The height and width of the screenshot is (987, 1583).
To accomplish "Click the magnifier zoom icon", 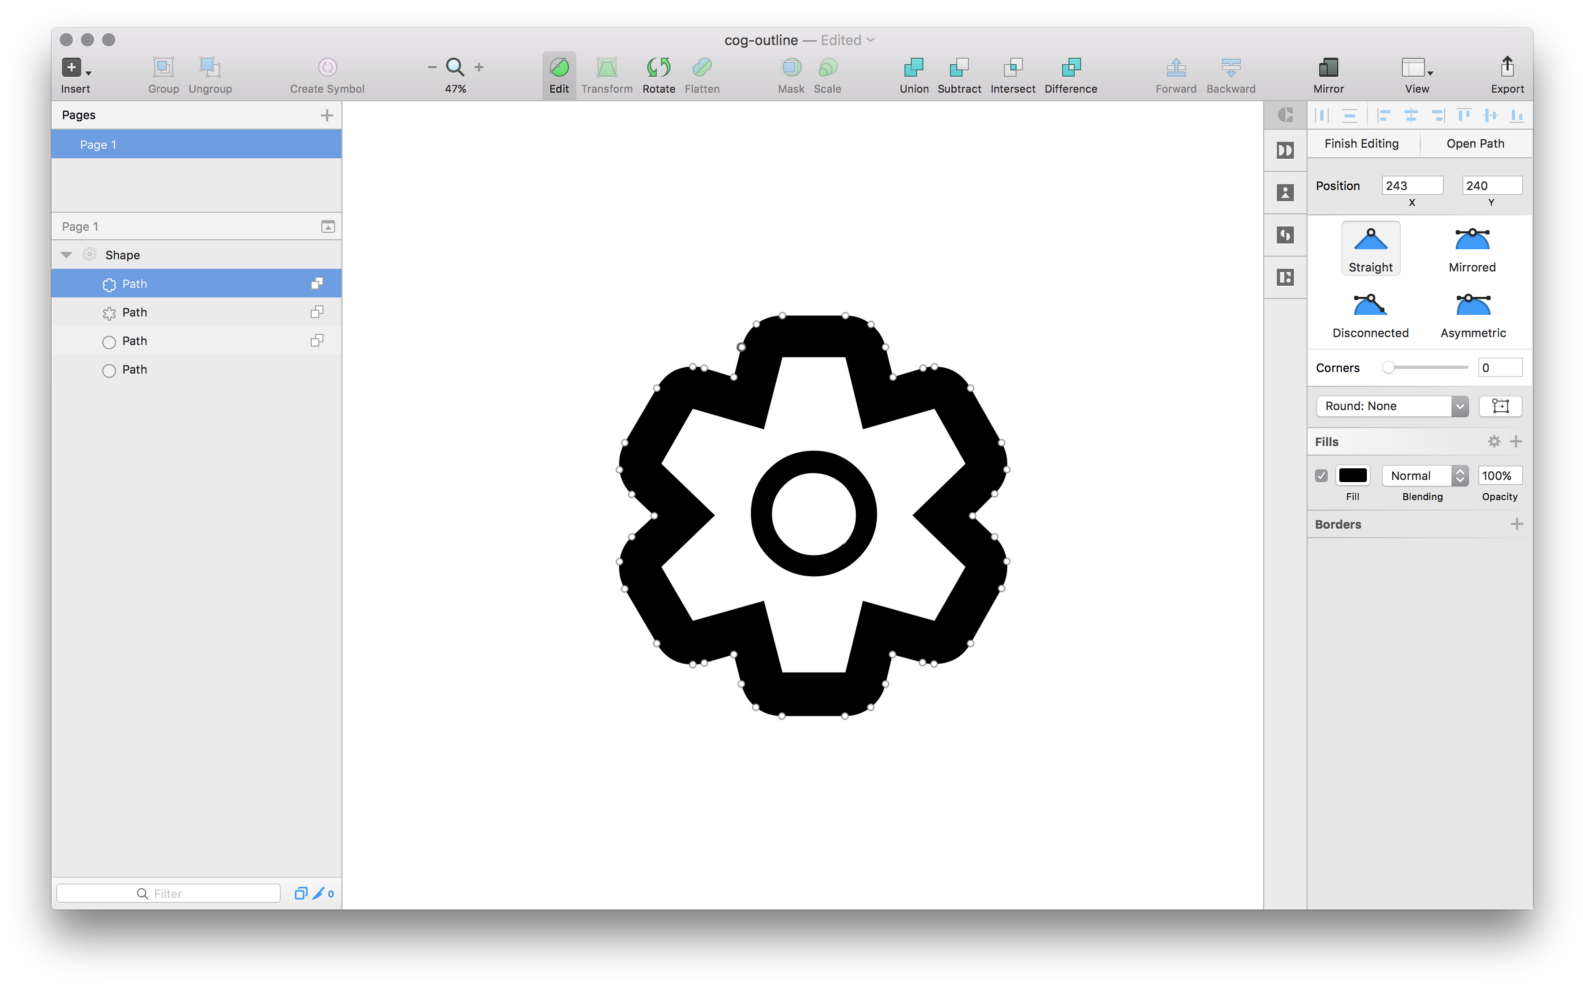I will [x=455, y=67].
